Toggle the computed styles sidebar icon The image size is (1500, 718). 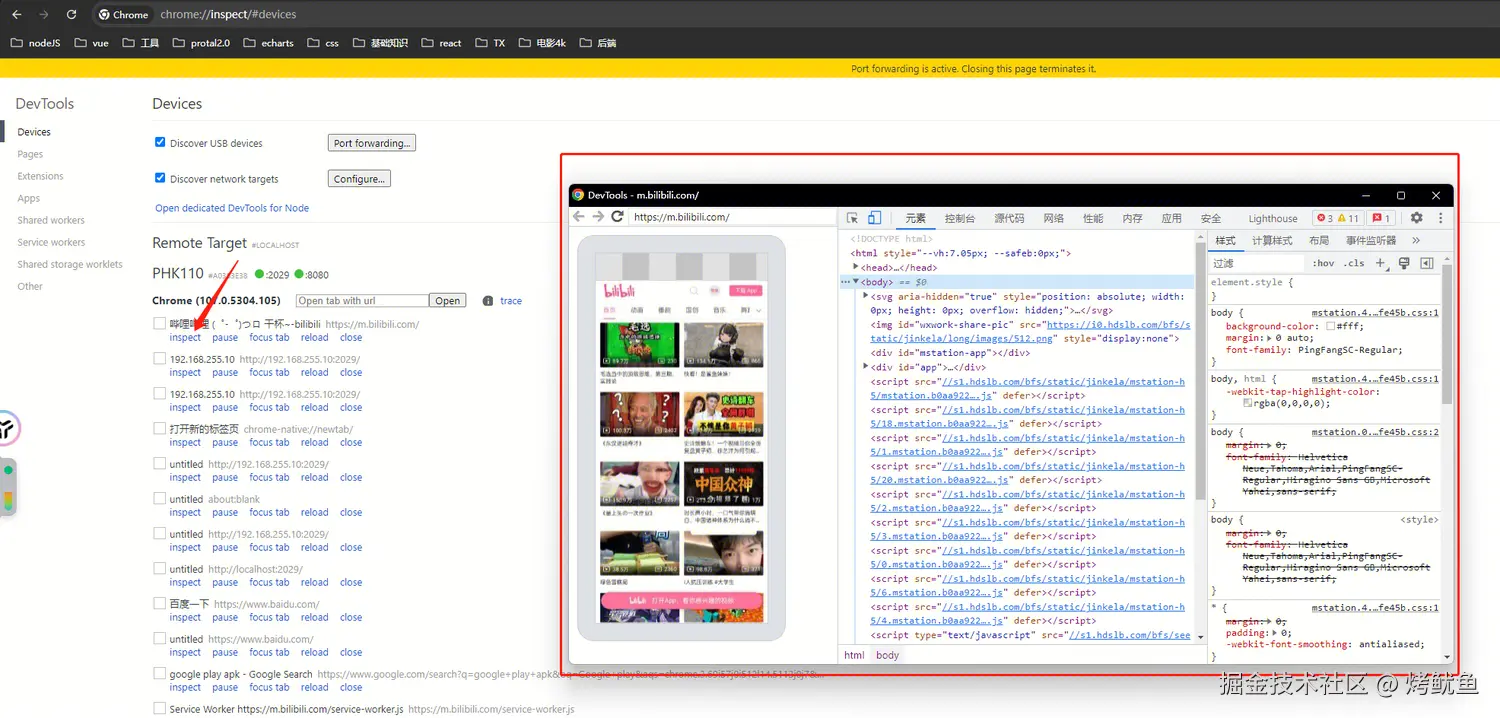(x=1426, y=263)
